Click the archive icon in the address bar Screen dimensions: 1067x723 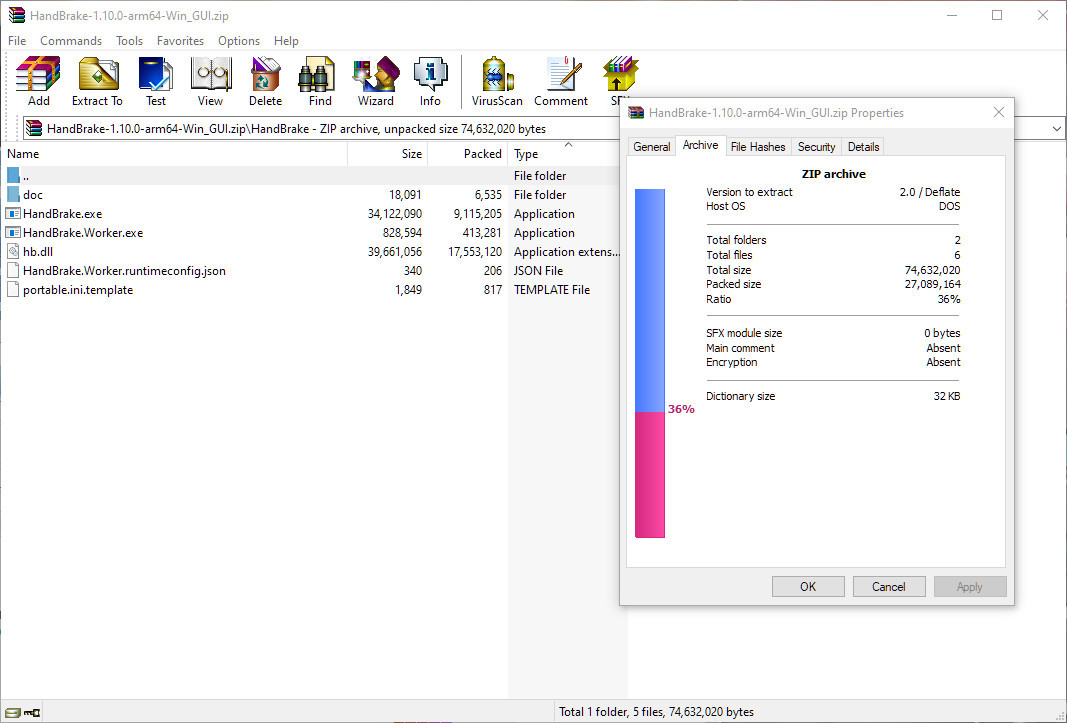34,129
